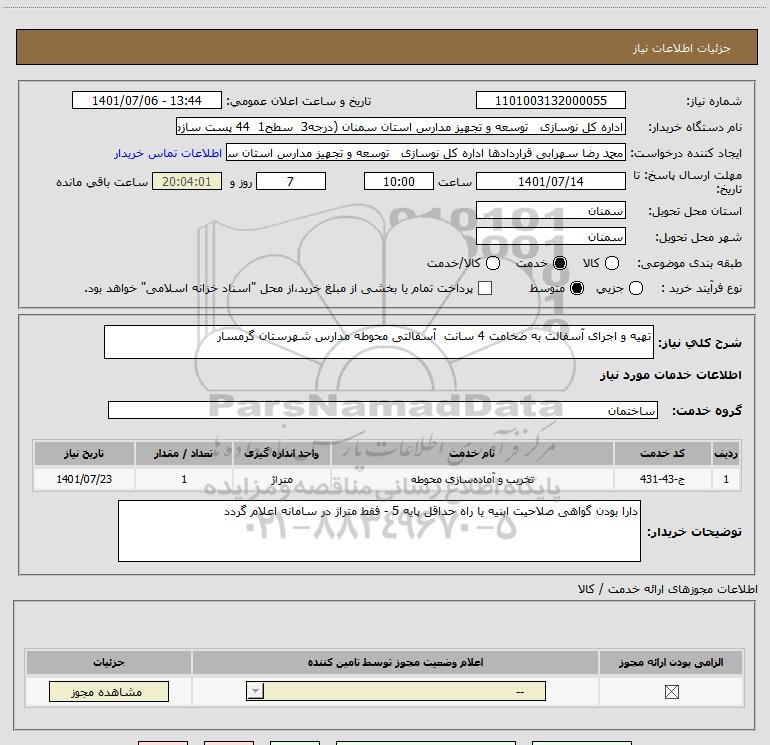Click the need date cell 1401/07/23

coord(84,479)
